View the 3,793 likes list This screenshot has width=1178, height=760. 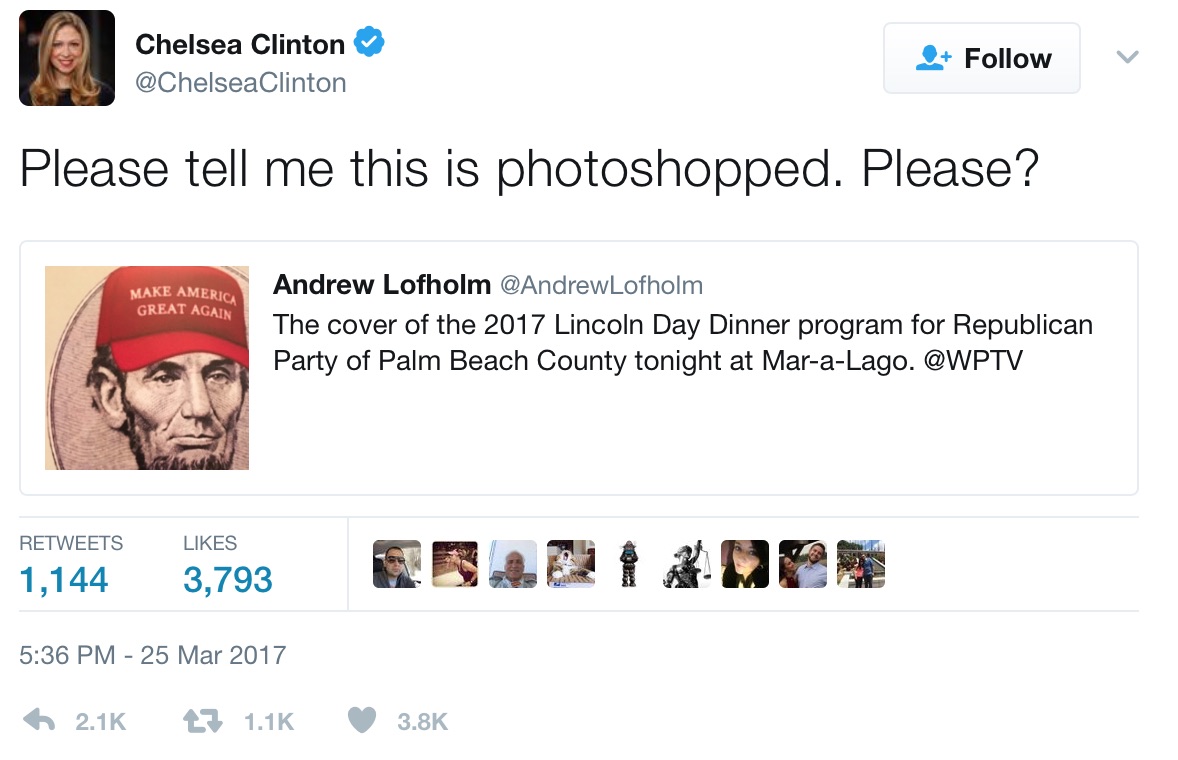(x=227, y=579)
